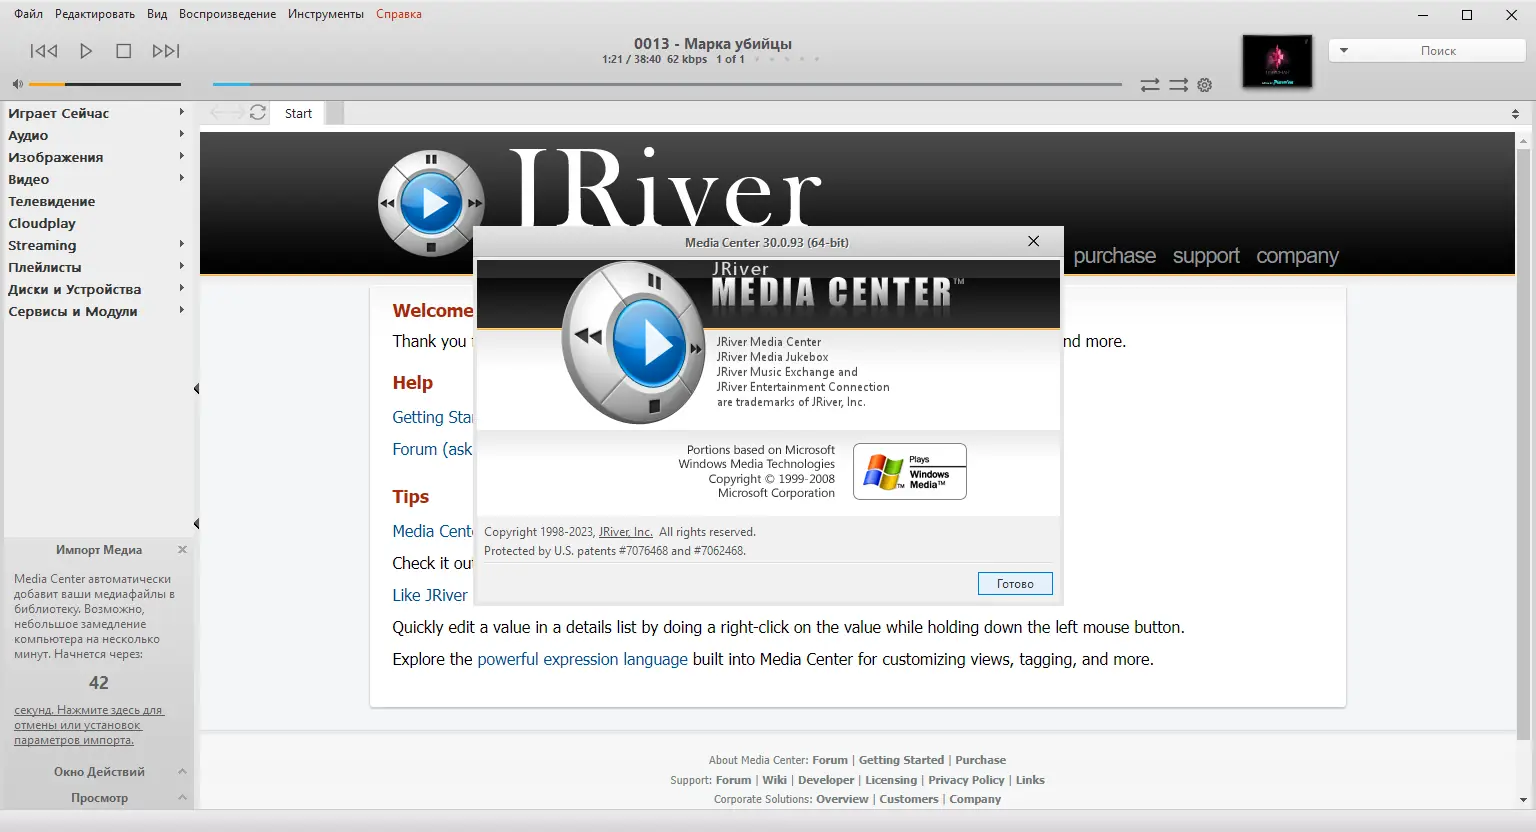The height and width of the screenshot is (832, 1536).
Task: Open the Инструменты menu
Action: click(x=325, y=14)
